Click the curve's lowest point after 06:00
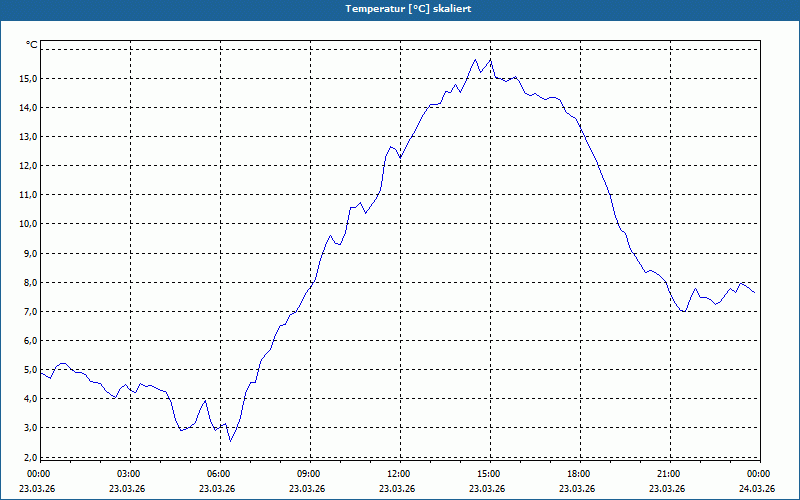800x500 pixels. click(x=231, y=441)
